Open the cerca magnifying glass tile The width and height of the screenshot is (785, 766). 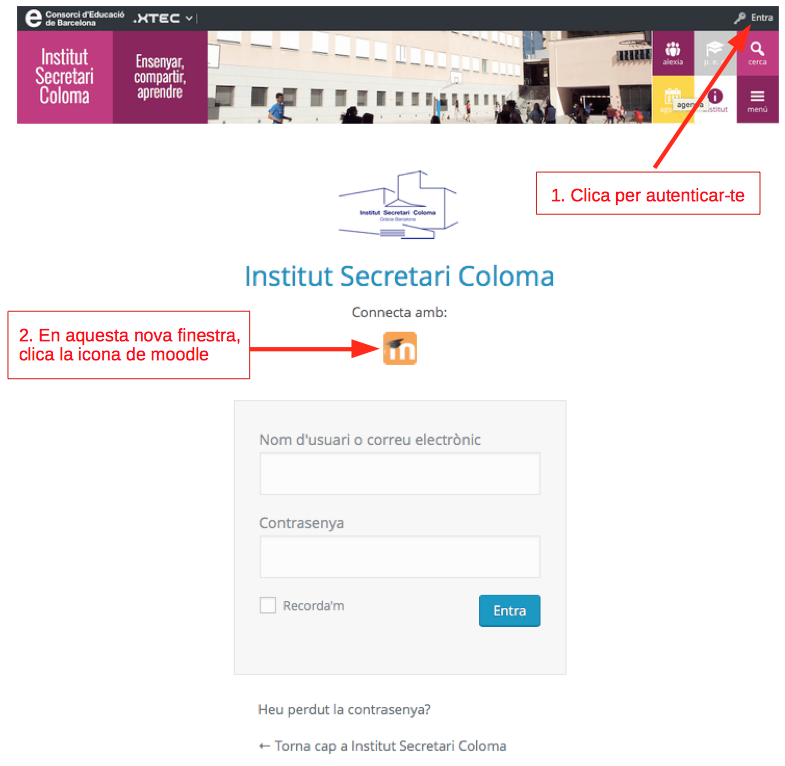tap(757, 53)
